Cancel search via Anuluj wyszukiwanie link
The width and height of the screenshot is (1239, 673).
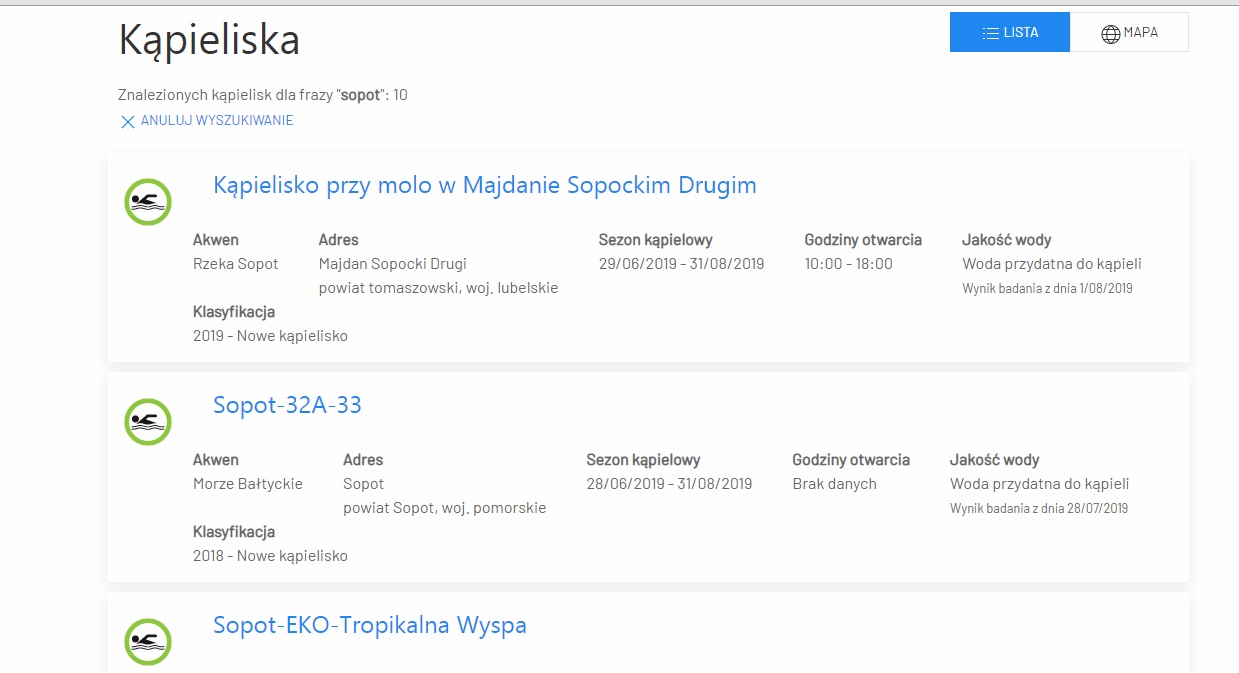coord(216,121)
